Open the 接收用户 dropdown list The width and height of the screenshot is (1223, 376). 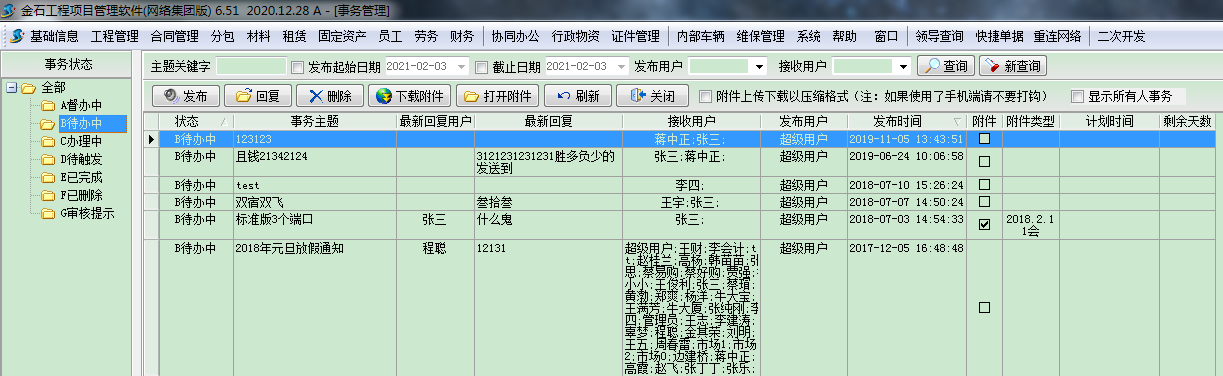(903, 67)
